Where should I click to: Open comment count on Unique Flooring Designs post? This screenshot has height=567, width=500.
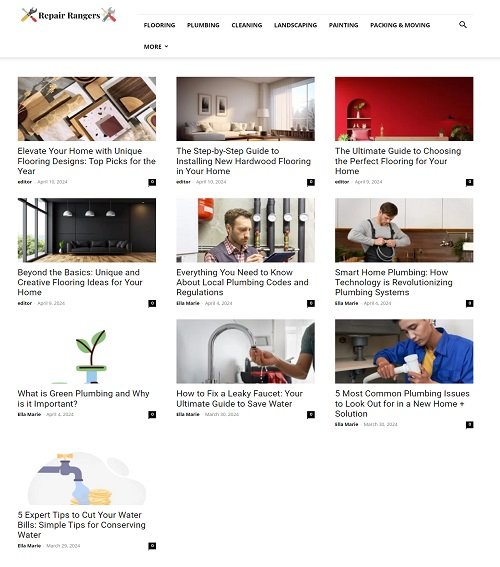[152, 182]
